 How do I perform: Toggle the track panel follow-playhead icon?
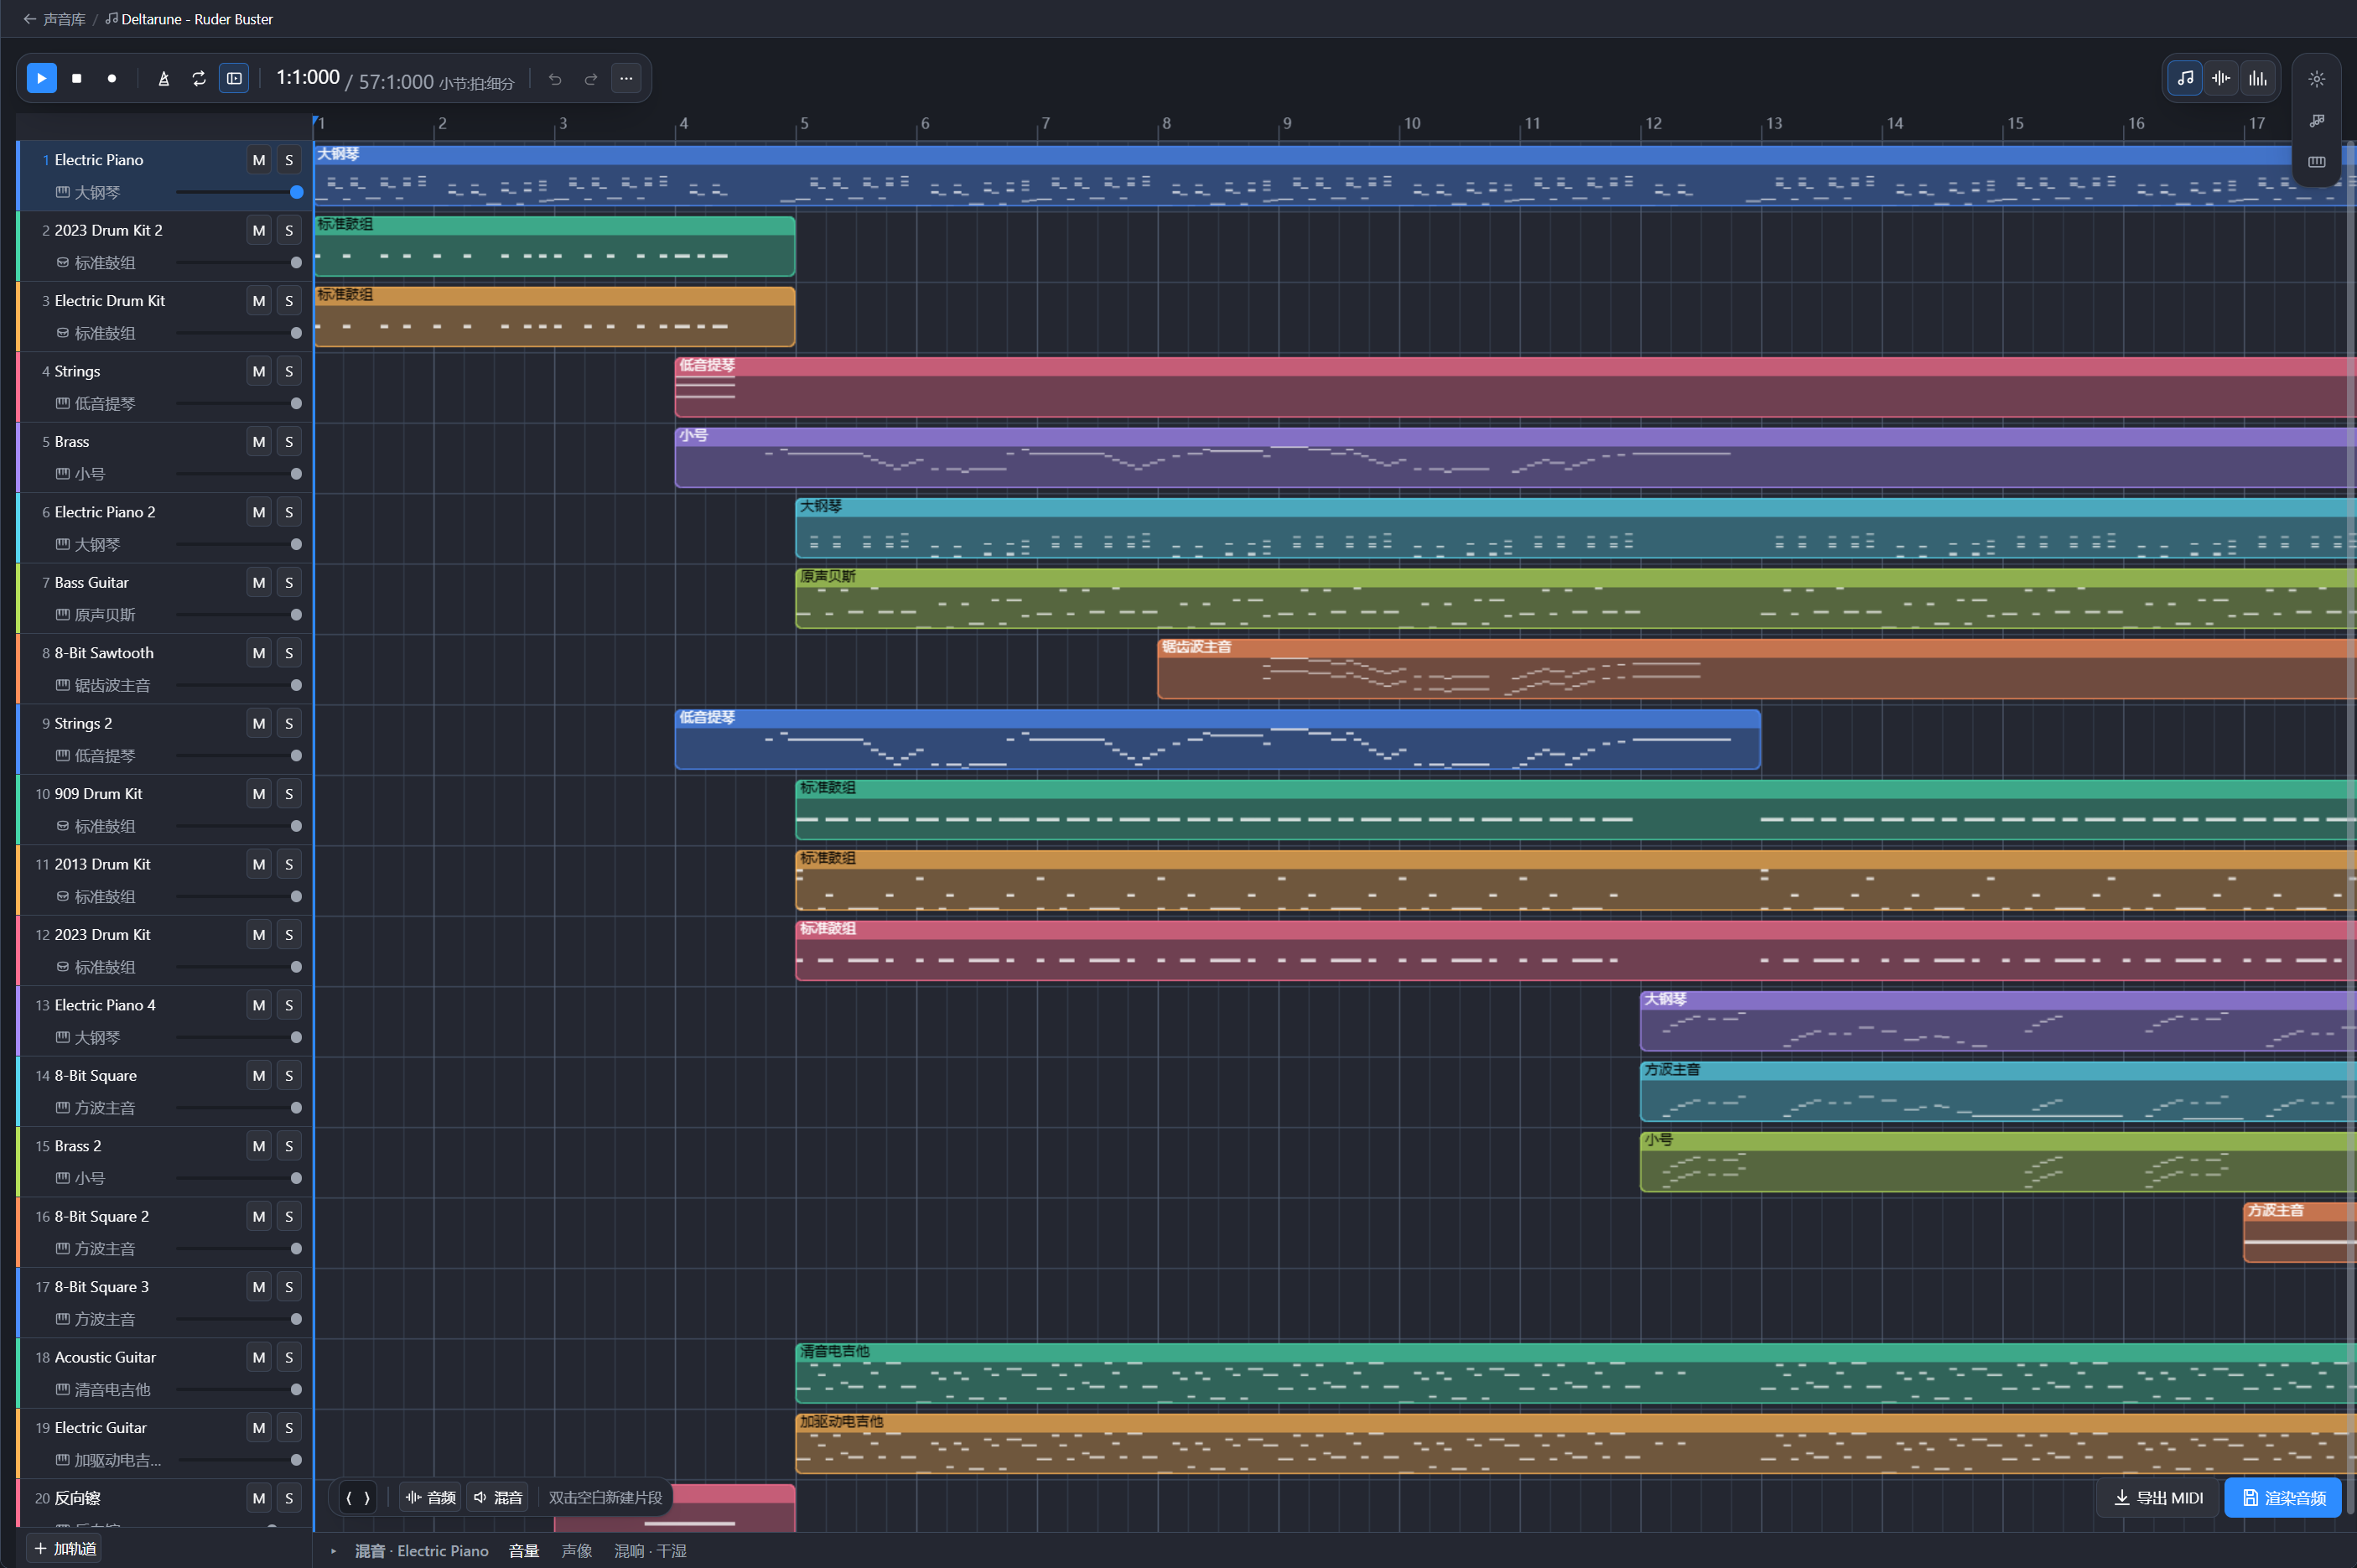(234, 78)
